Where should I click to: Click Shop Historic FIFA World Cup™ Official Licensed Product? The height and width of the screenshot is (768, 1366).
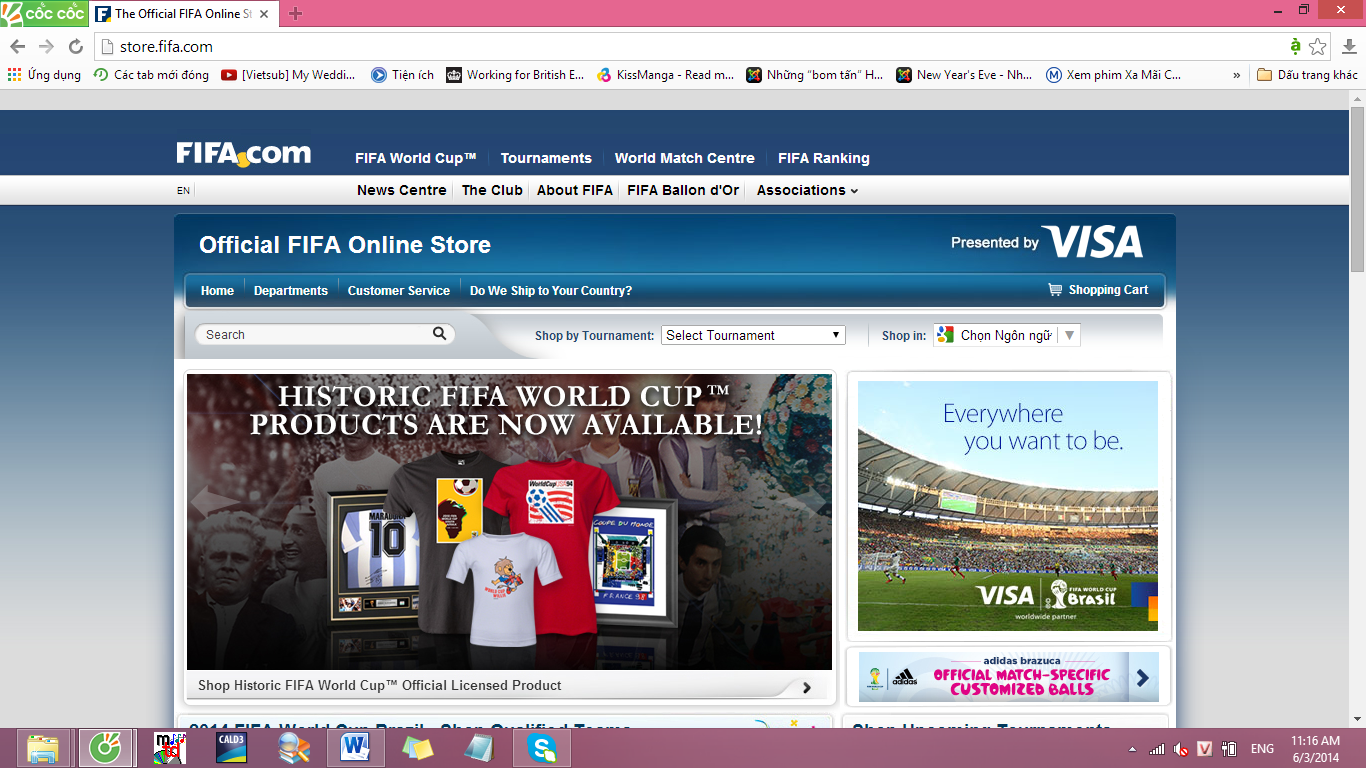click(380, 686)
